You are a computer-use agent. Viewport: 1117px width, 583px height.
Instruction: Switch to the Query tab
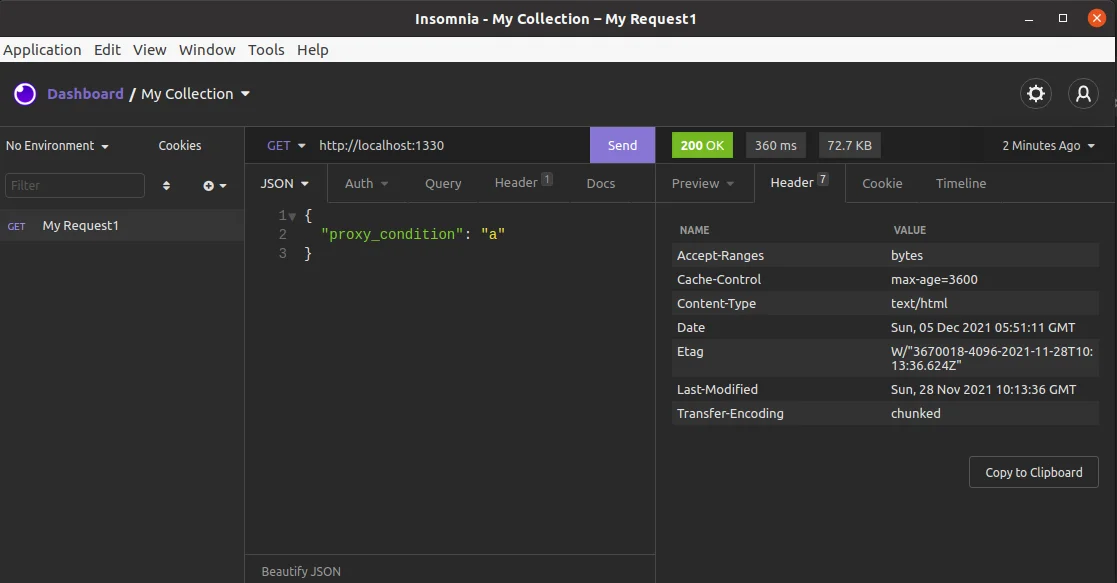(443, 183)
